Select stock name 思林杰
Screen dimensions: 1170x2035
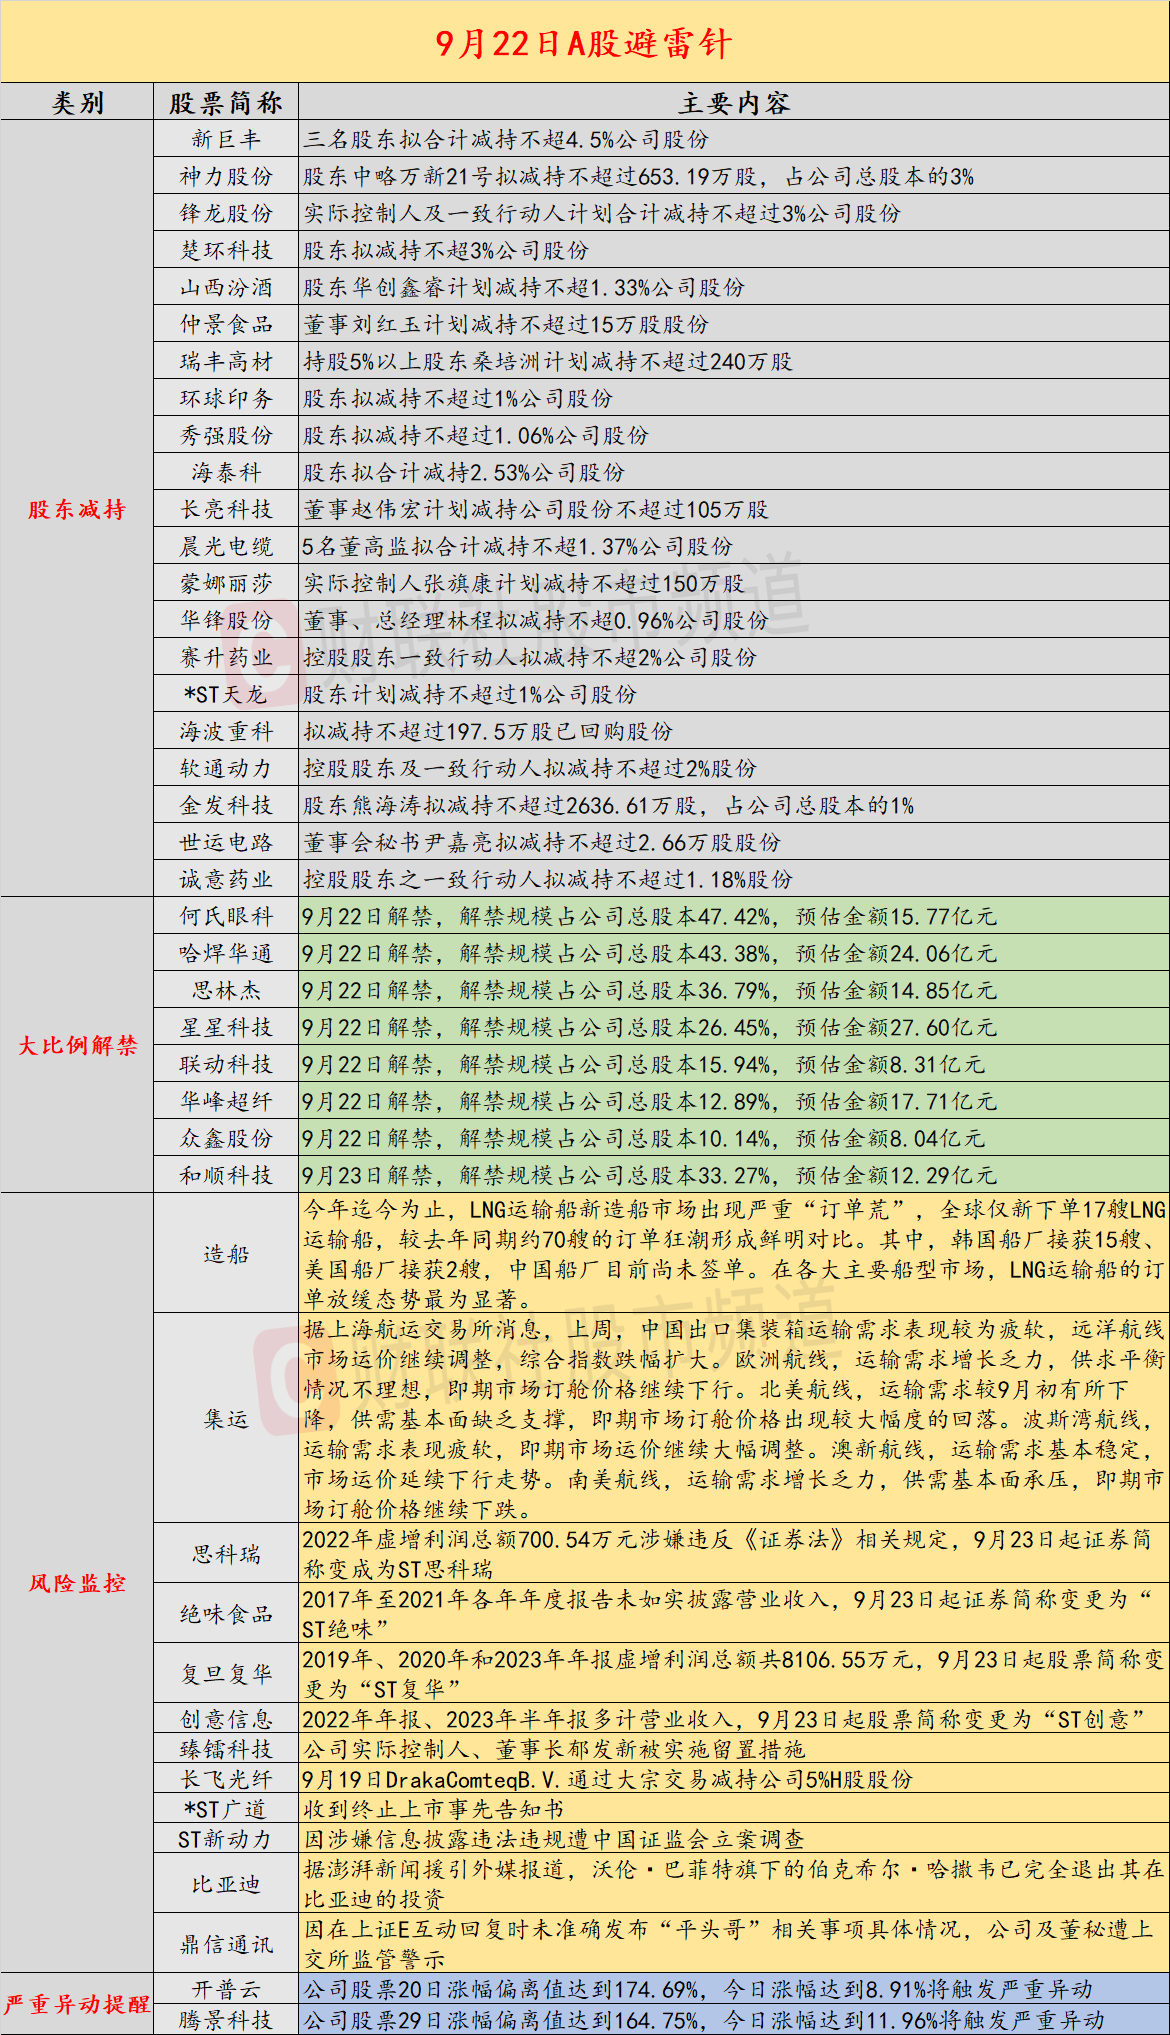[x=226, y=991]
